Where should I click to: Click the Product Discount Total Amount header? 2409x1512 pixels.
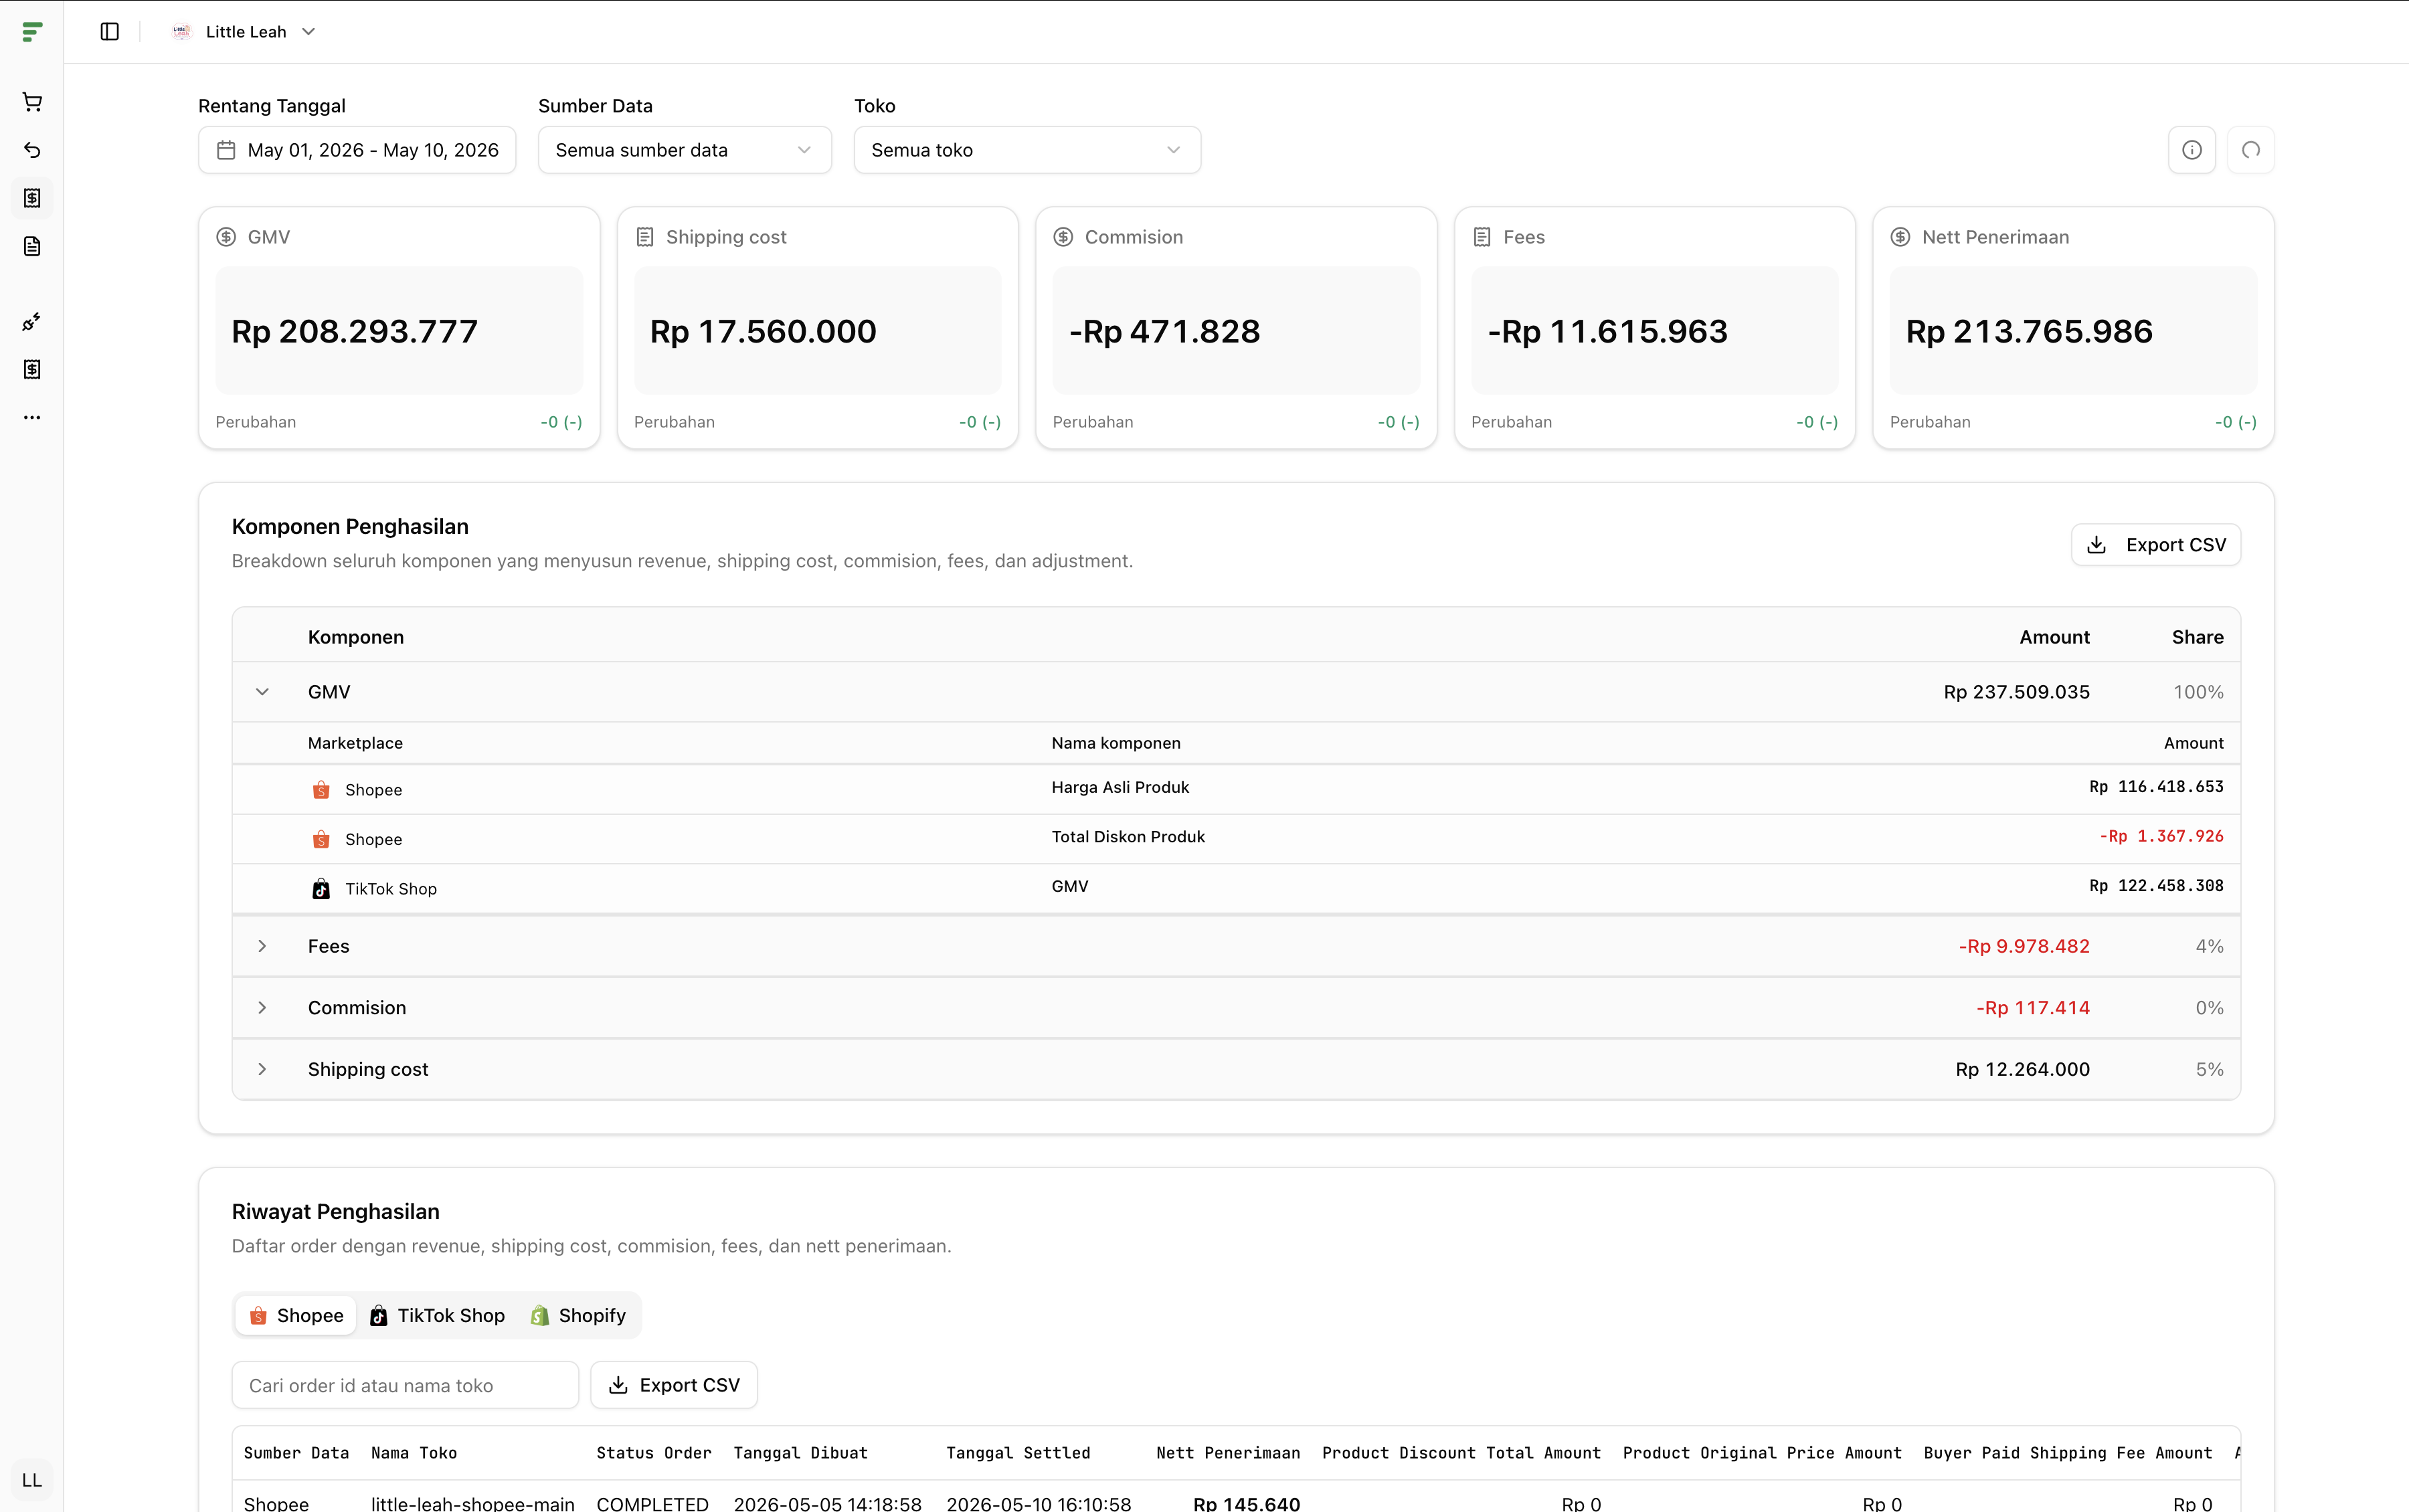click(x=1461, y=1453)
